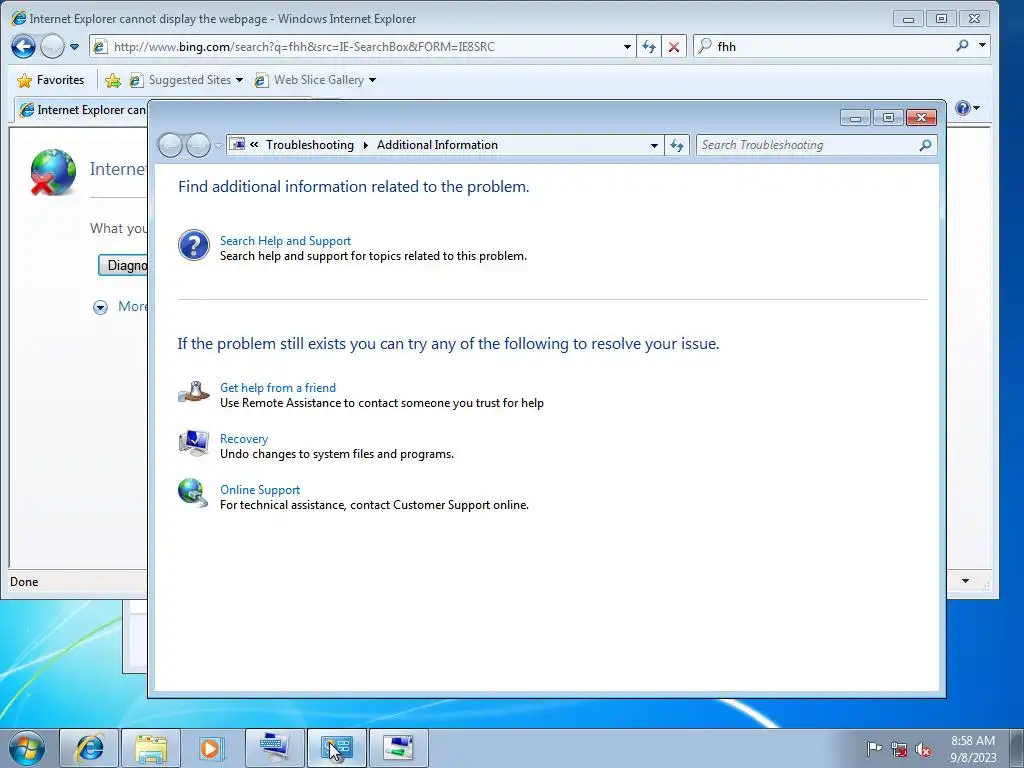Screen dimensions: 1024x768
Task: Click the globe error icon on IE page
Action: point(52,172)
